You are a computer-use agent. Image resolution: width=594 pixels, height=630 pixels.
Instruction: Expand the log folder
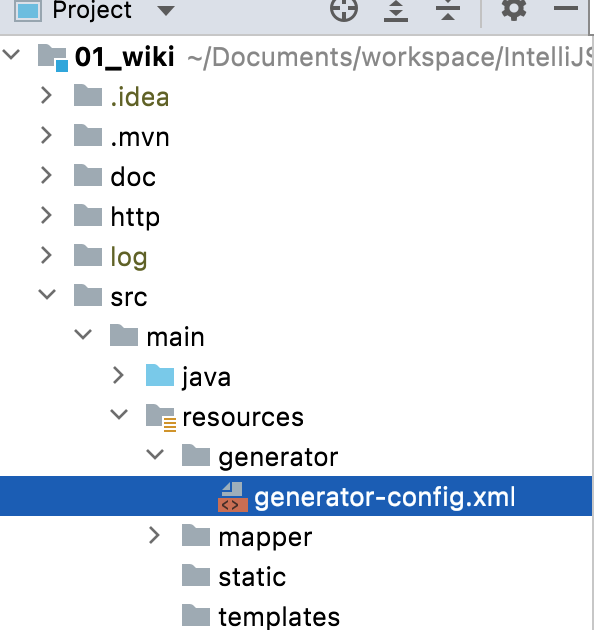47,256
